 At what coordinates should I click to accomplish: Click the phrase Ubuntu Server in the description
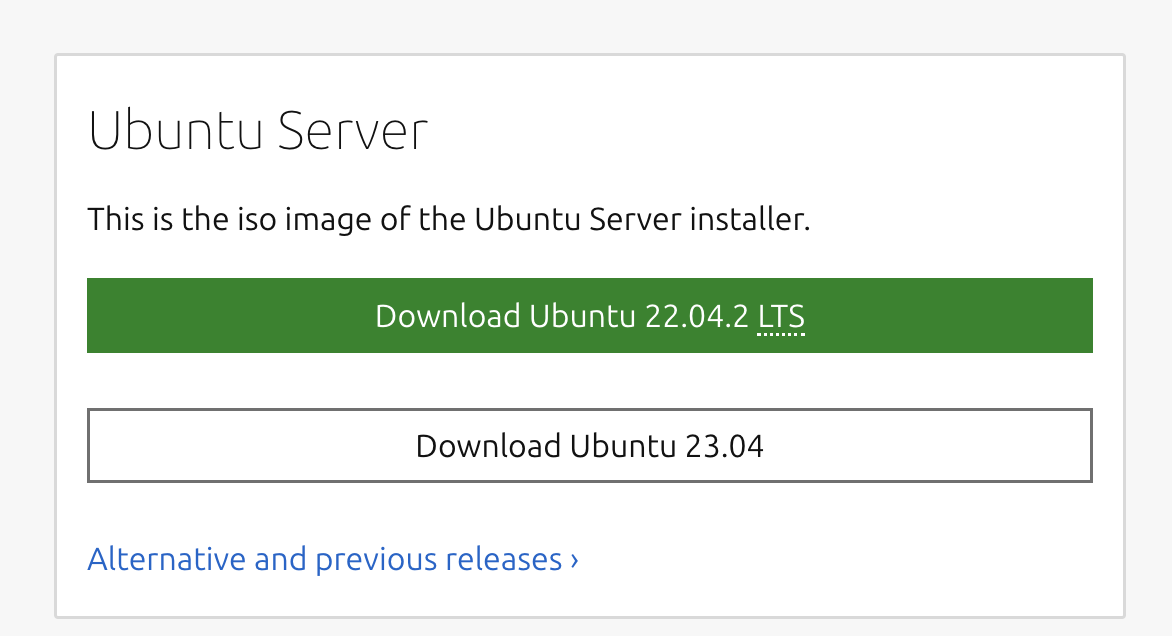pos(578,219)
